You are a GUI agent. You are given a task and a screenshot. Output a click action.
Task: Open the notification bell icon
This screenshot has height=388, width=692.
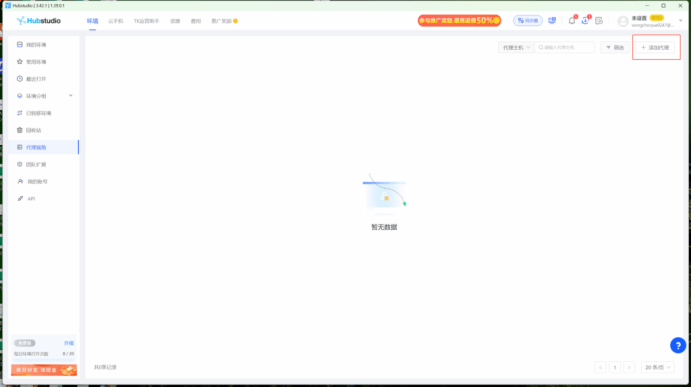click(572, 21)
